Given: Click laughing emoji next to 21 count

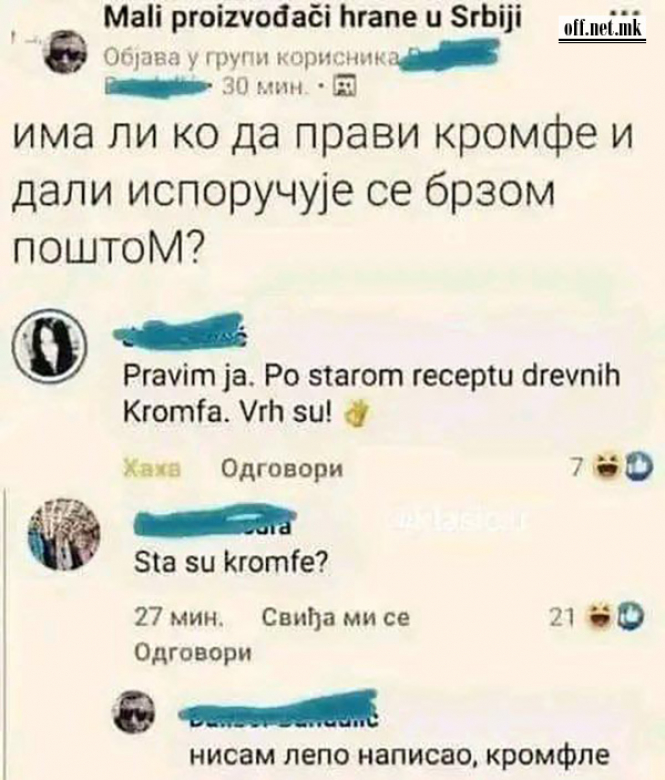Looking at the screenshot, I should (x=598, y=616).
